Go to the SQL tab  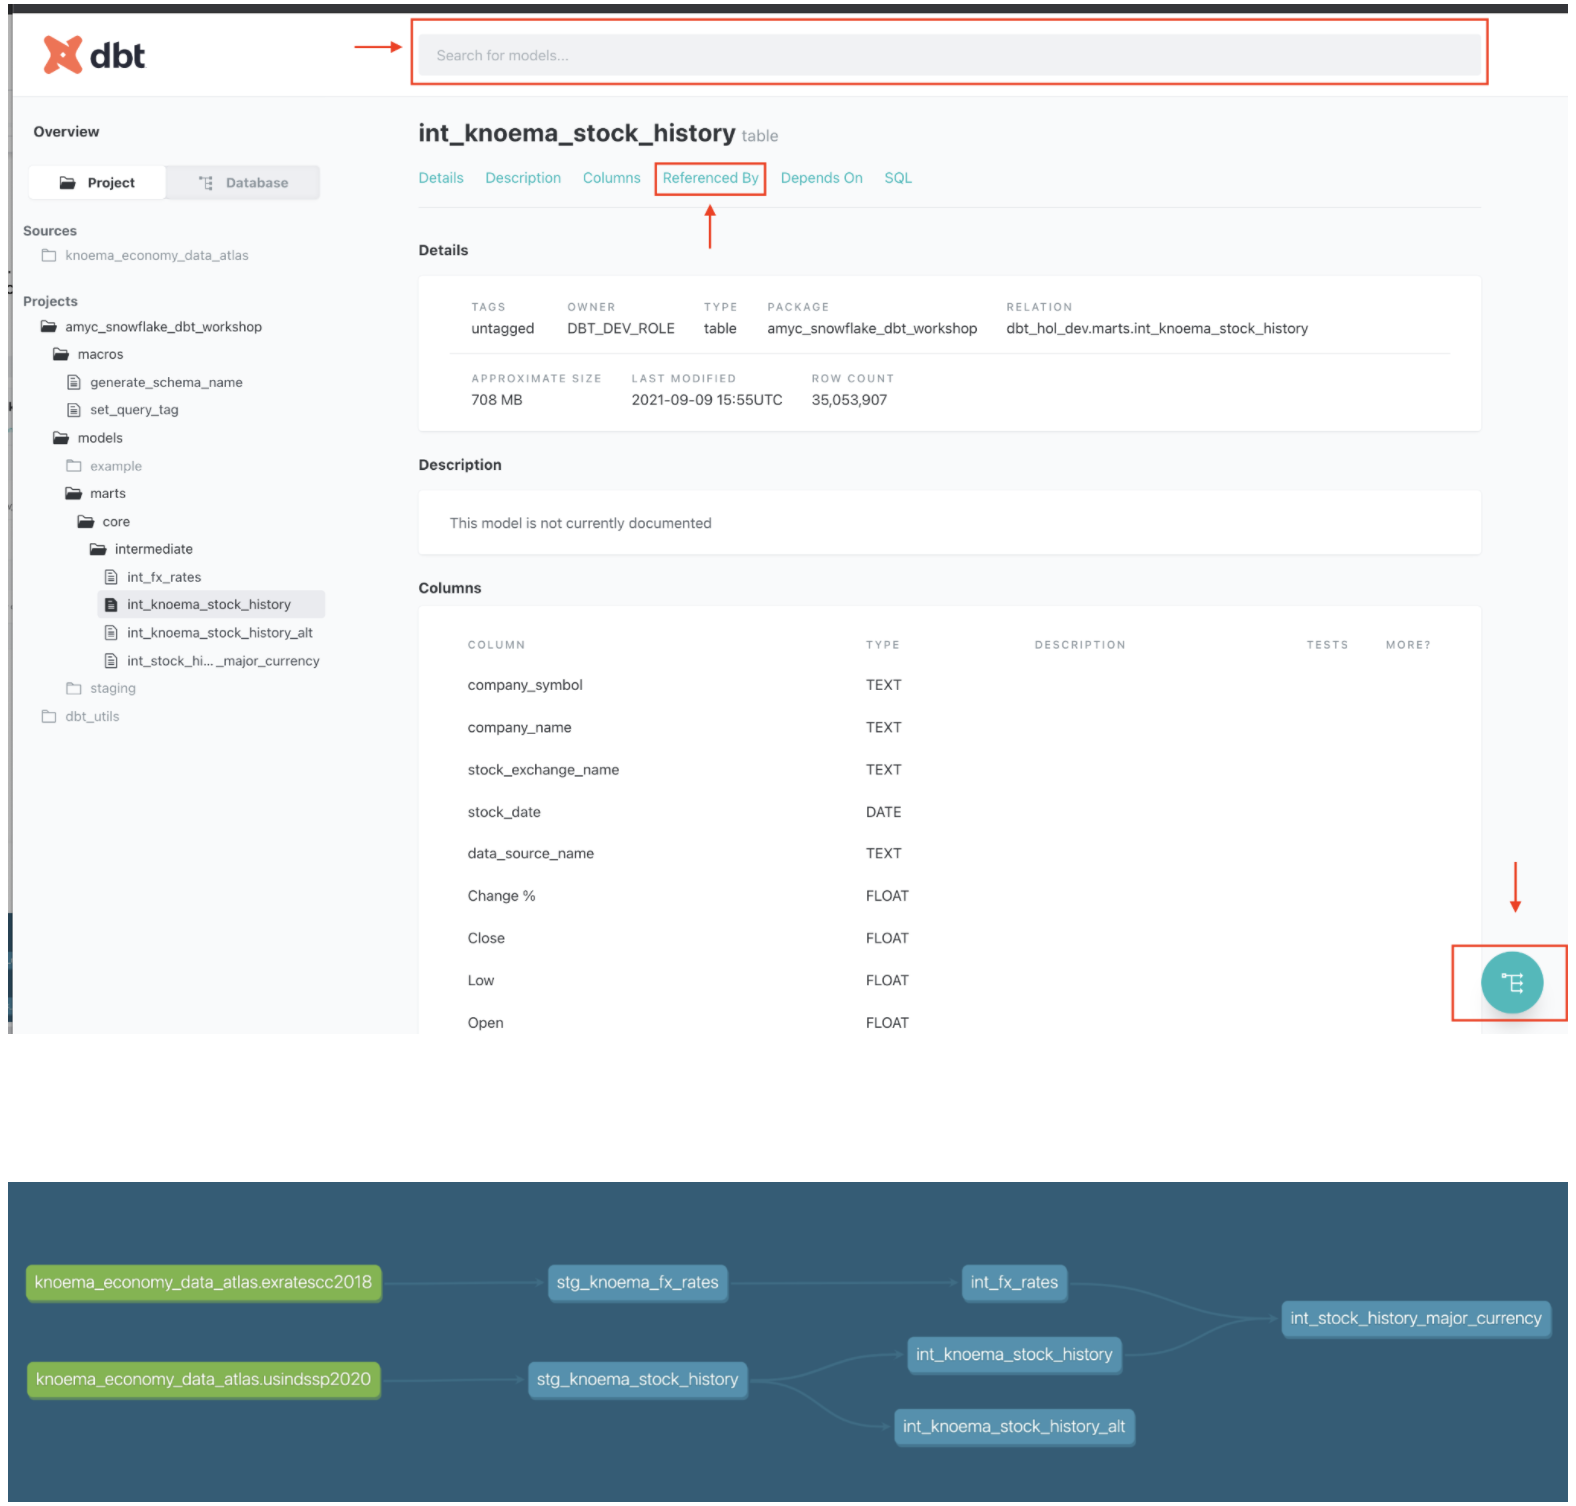pyautogui.click(x=897, y=178)
